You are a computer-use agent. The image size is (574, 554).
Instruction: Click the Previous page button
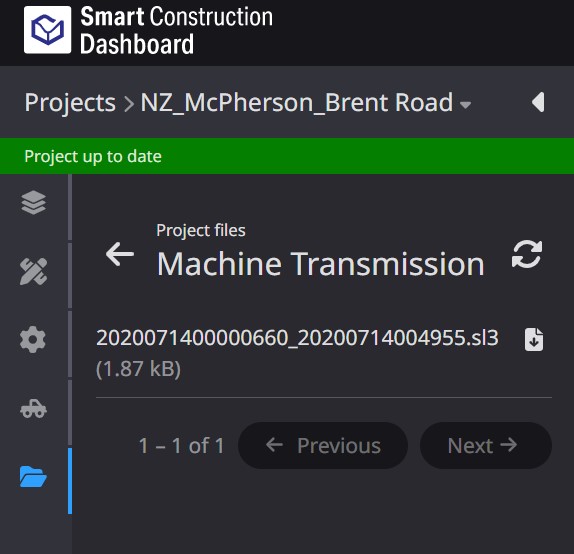323,446
